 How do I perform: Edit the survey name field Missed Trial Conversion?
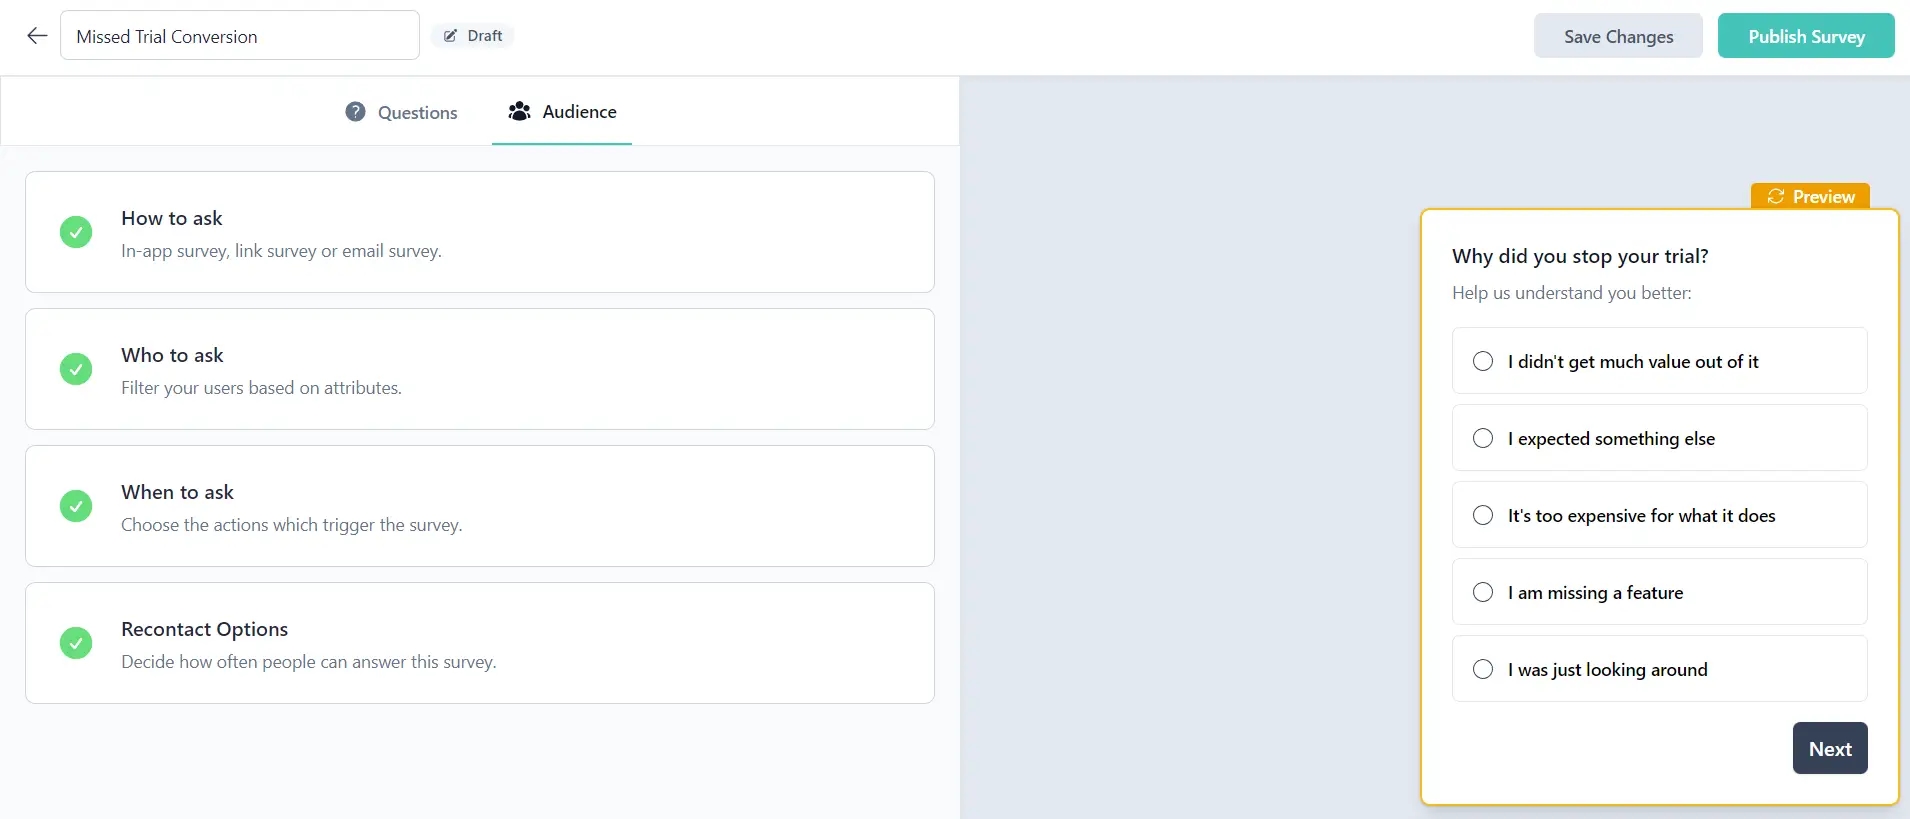240,36
